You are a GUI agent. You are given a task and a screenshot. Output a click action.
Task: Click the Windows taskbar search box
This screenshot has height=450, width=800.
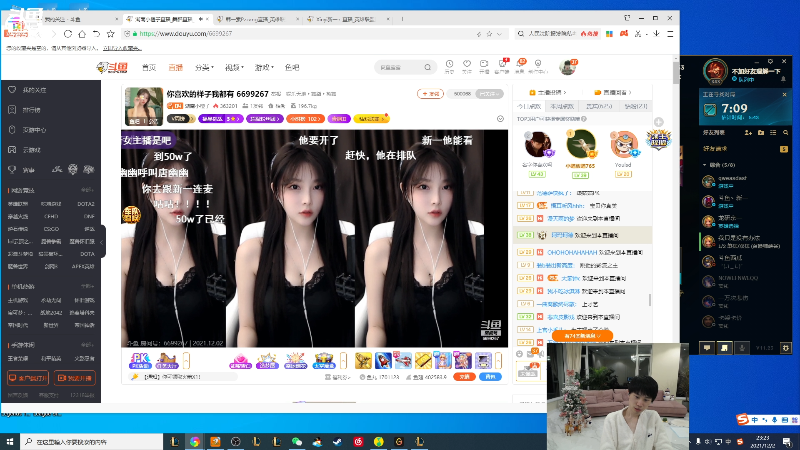(92, 441)
